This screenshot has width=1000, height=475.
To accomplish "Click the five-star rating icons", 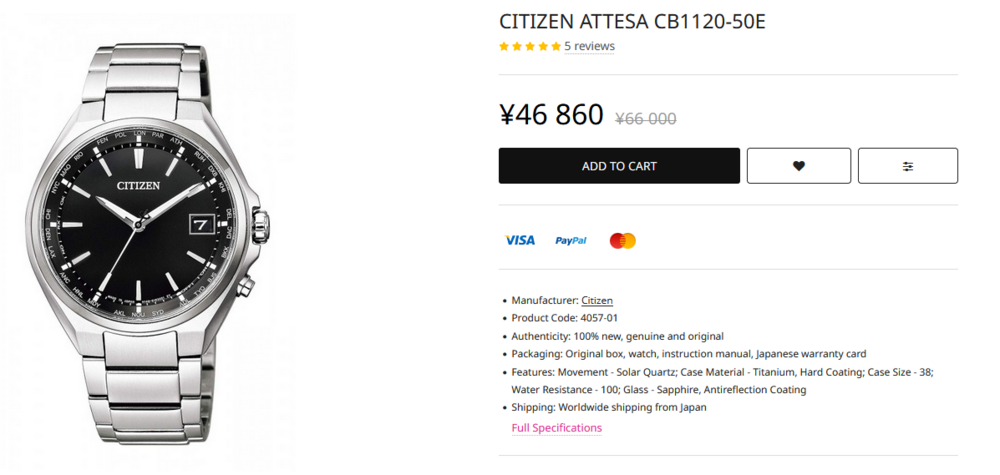I will (529, 47).
